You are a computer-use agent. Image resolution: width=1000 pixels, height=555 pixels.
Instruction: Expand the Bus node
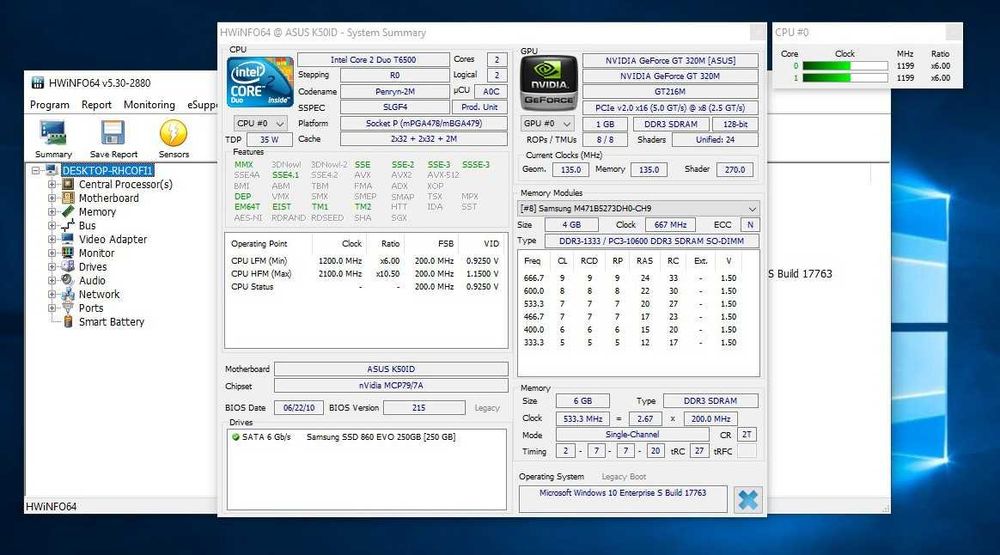coord(52,225)
